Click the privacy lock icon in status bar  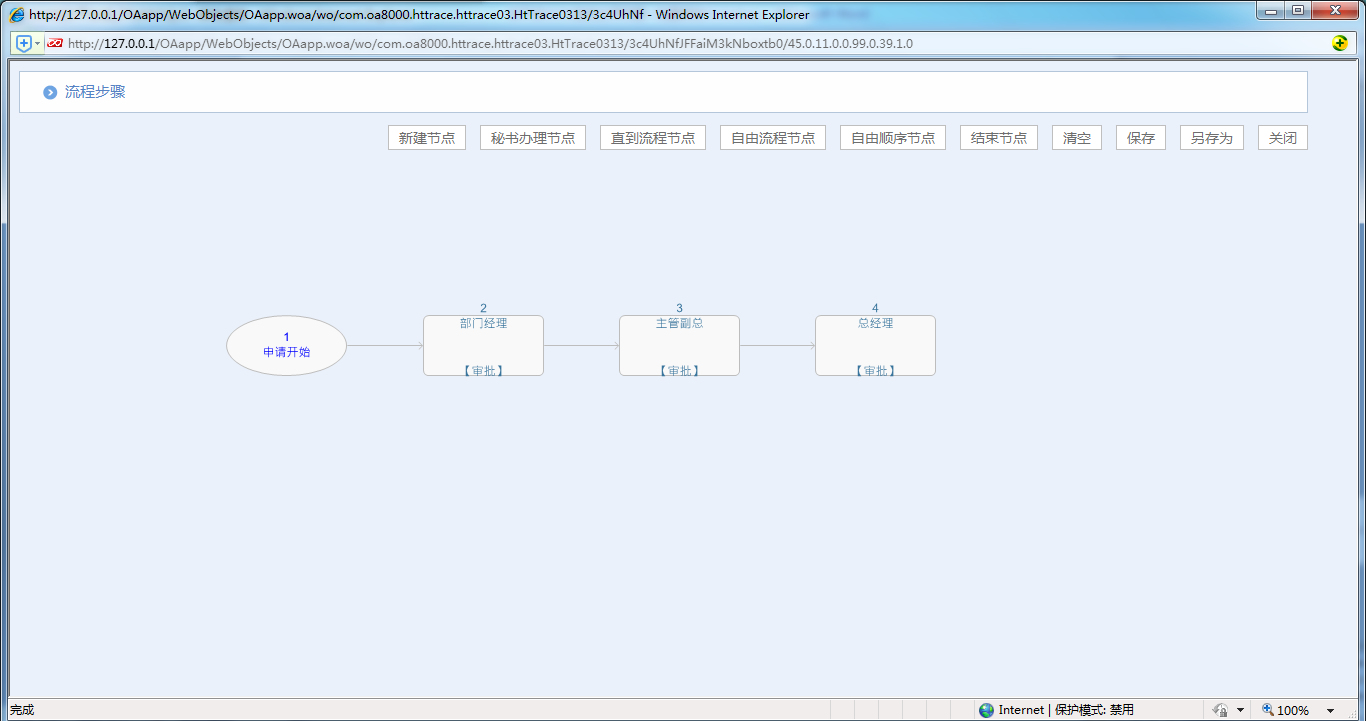(x=1220, y=710)
